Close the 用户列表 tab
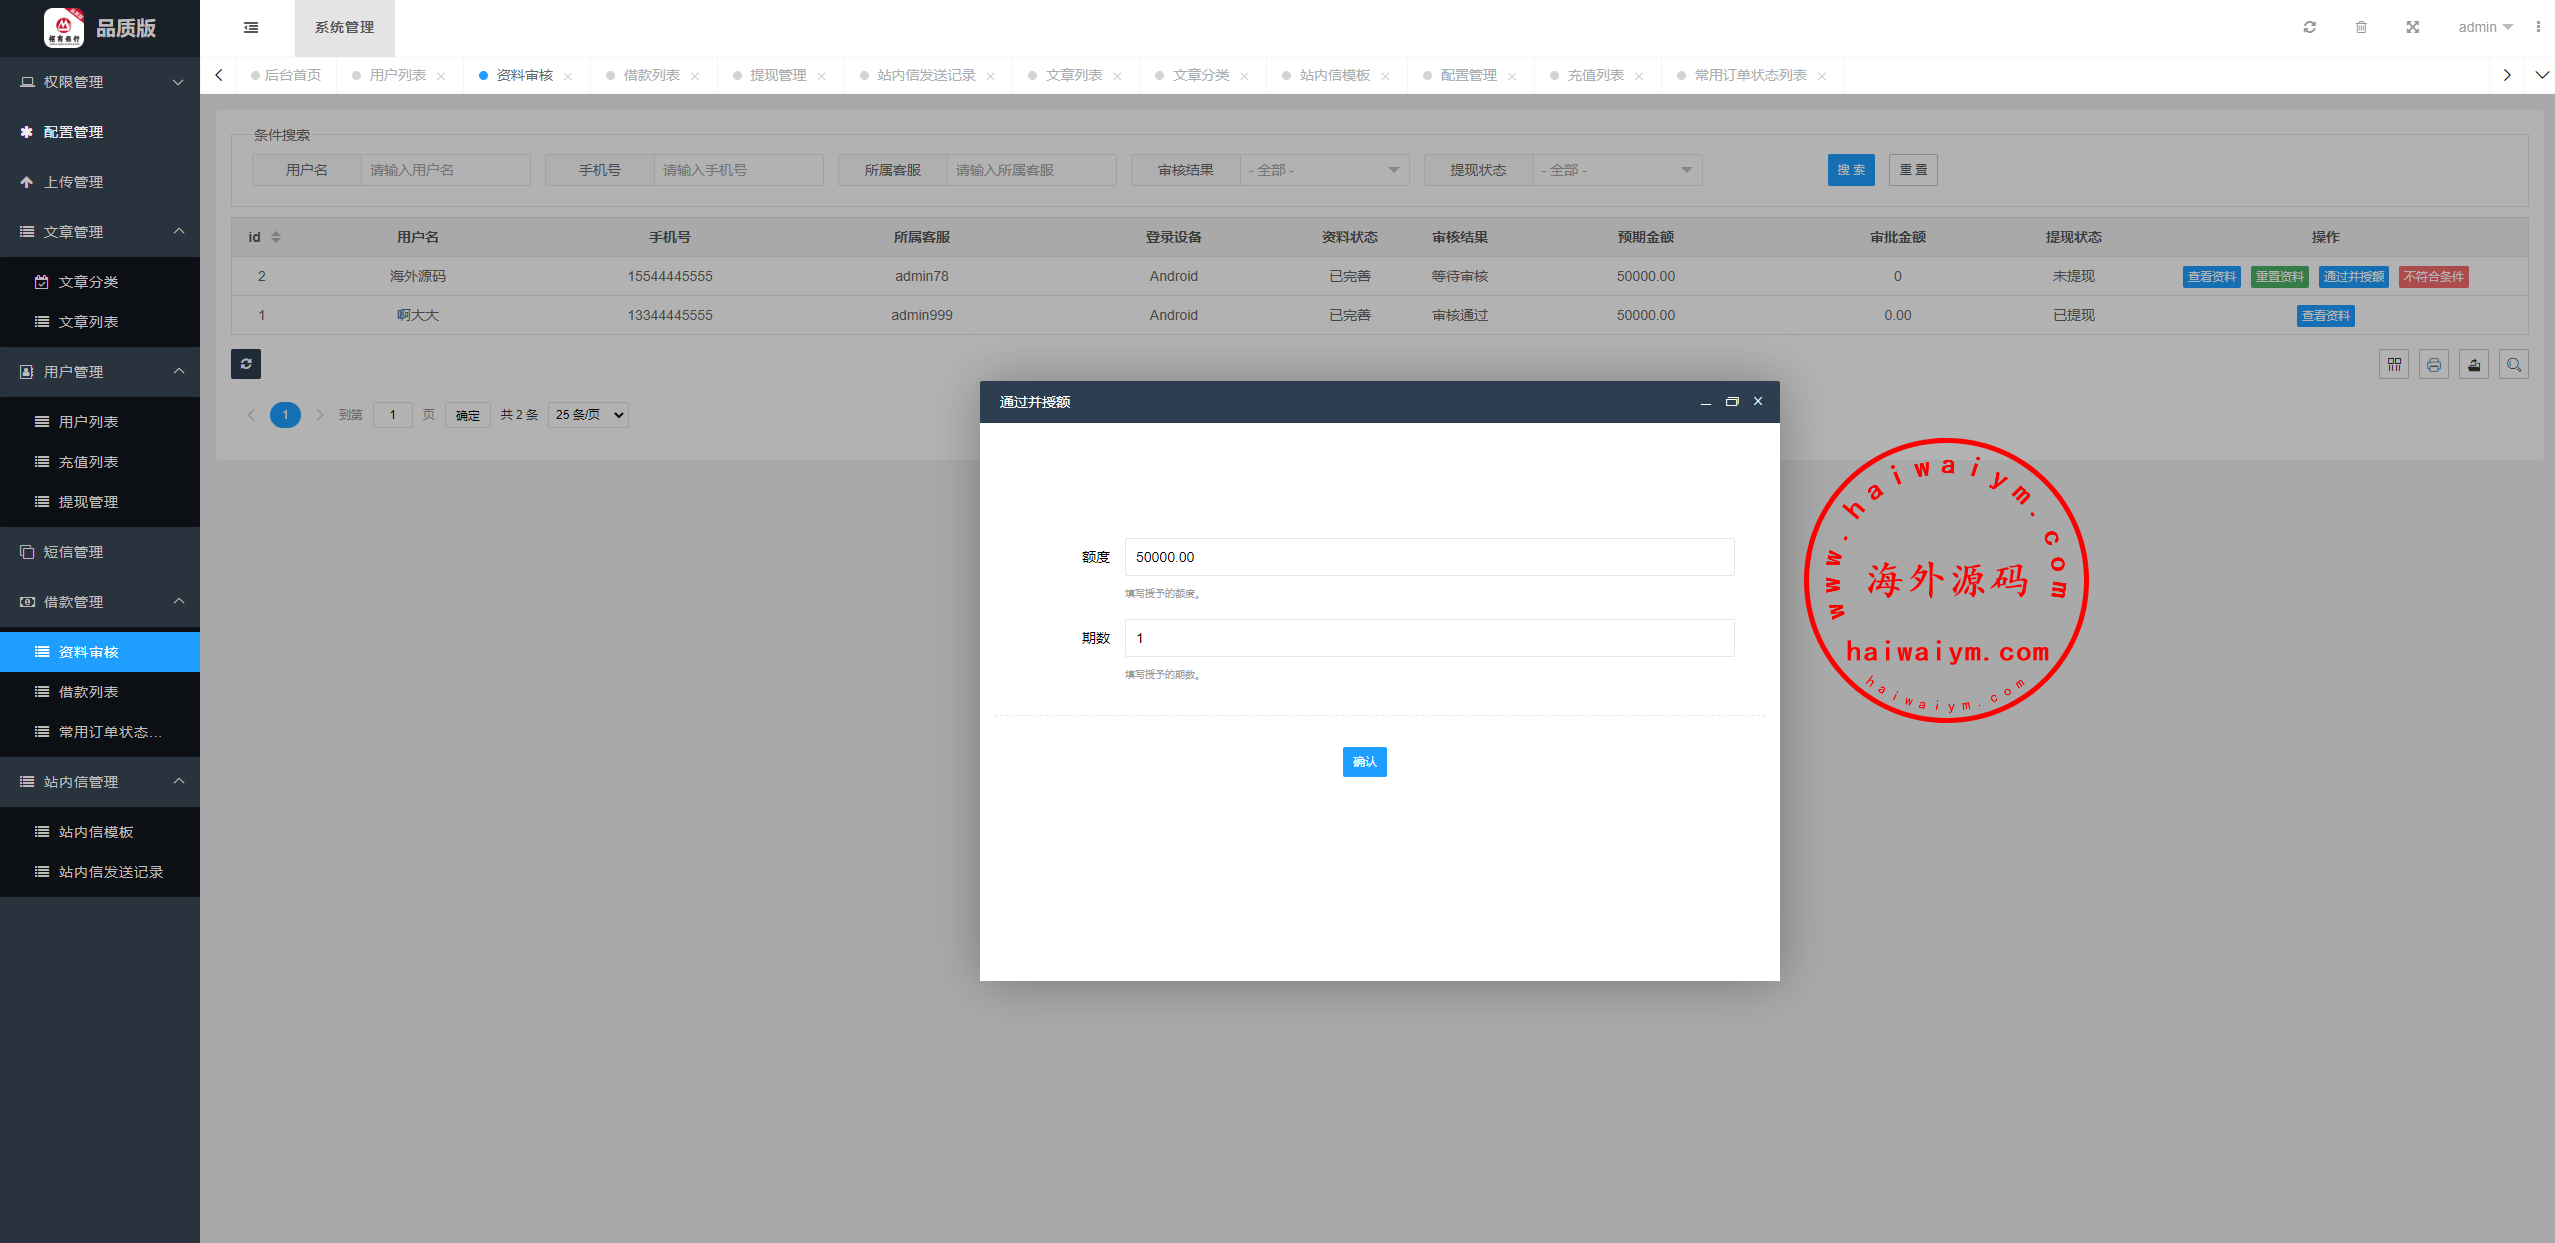This screenshot has width=2555, height=1243. pos(441,76)
